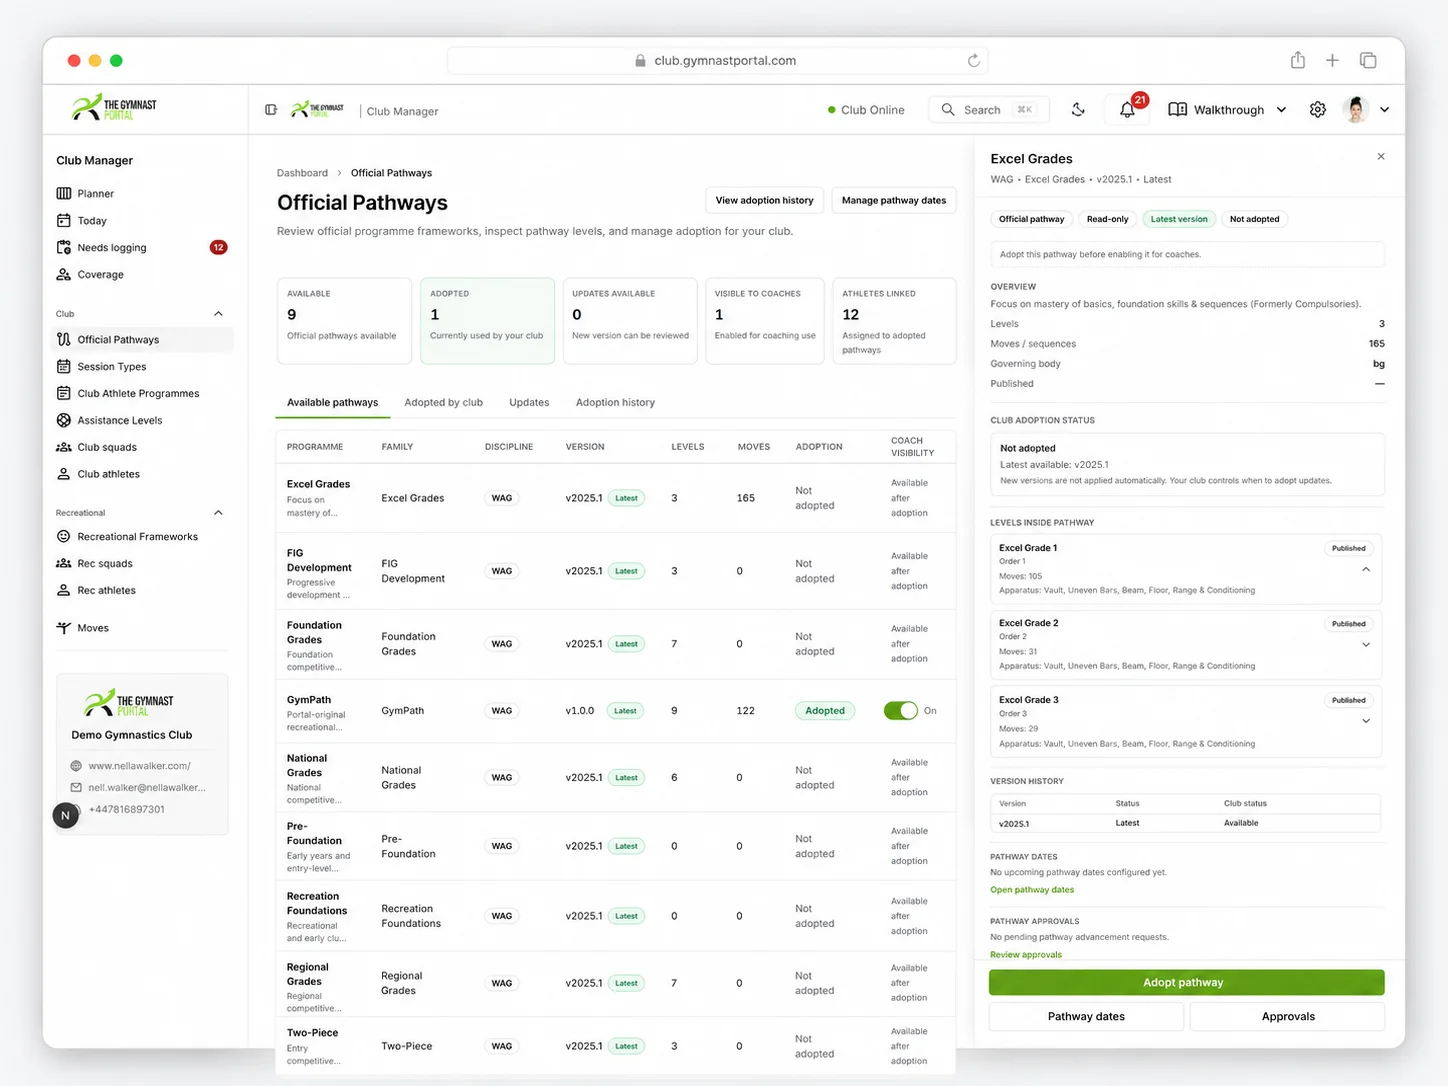
Task: Open the Pathway dates button
Action: (x=1086, y=1016)
